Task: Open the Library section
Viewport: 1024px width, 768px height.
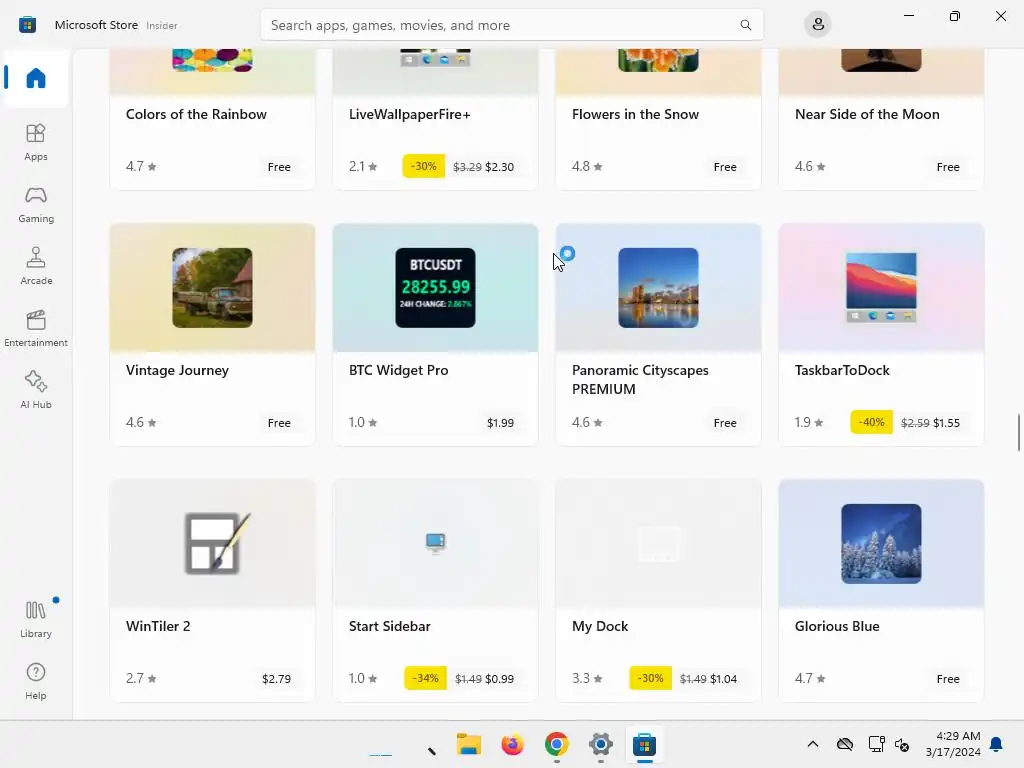Action: coord(36,619)
